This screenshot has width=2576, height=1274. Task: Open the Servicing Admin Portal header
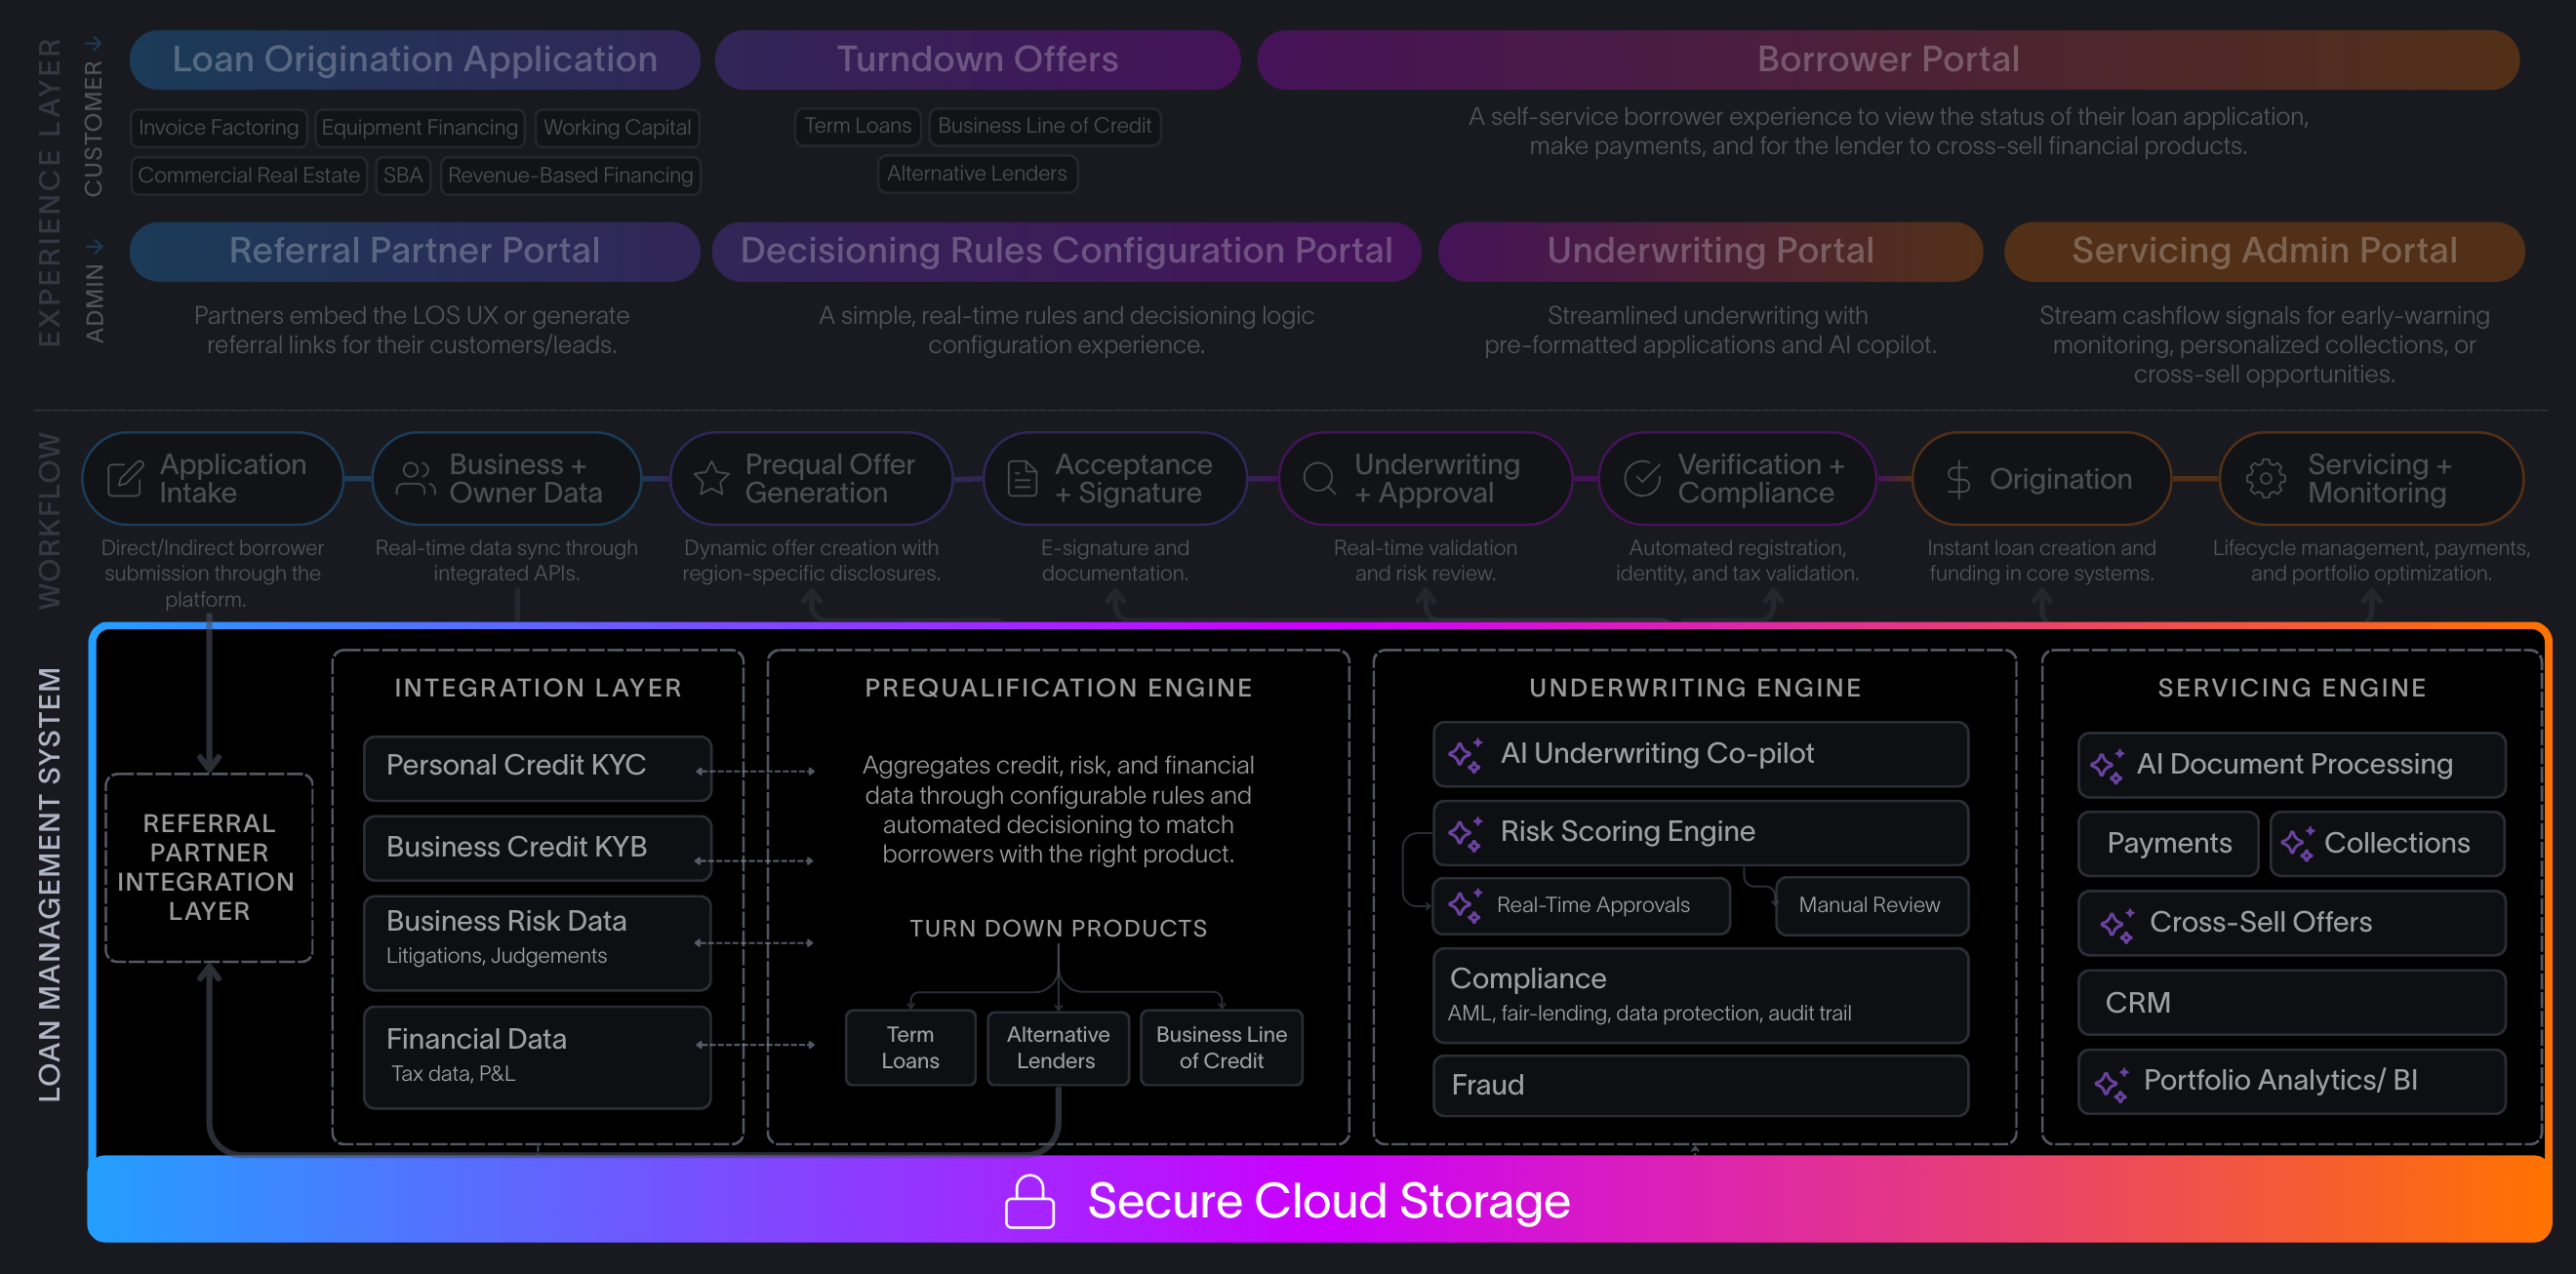(x=2263, y=251)
